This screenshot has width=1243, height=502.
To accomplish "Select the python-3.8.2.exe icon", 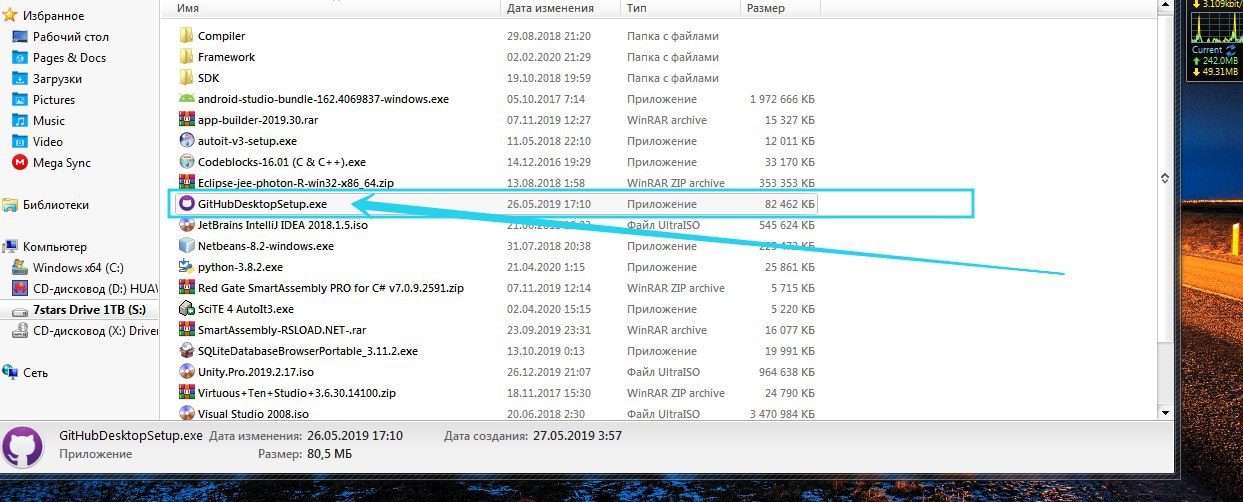I will (x=186, y=267).
